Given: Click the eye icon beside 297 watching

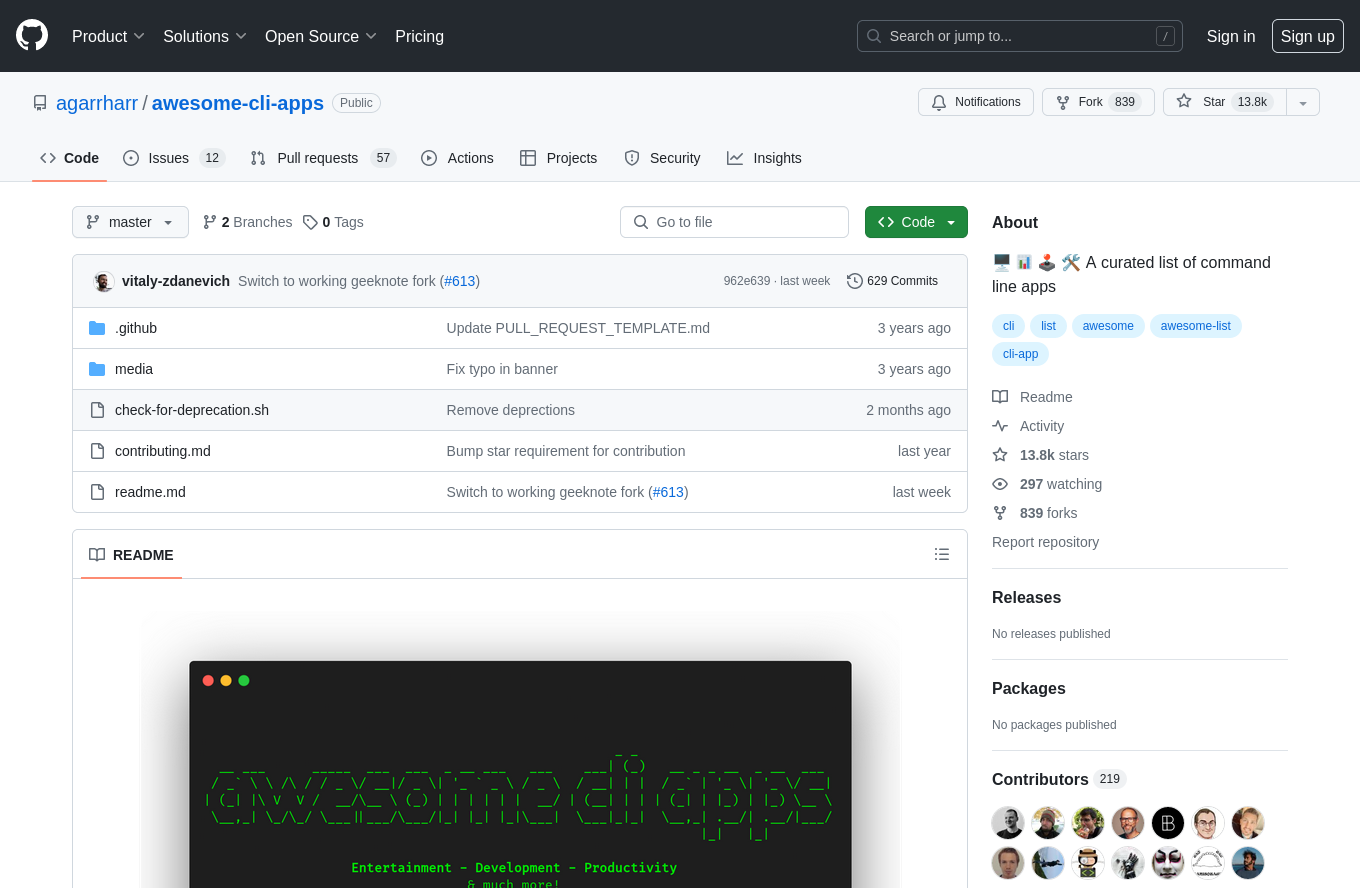Looking at the screenshot, I should (x=1000, y=484).
